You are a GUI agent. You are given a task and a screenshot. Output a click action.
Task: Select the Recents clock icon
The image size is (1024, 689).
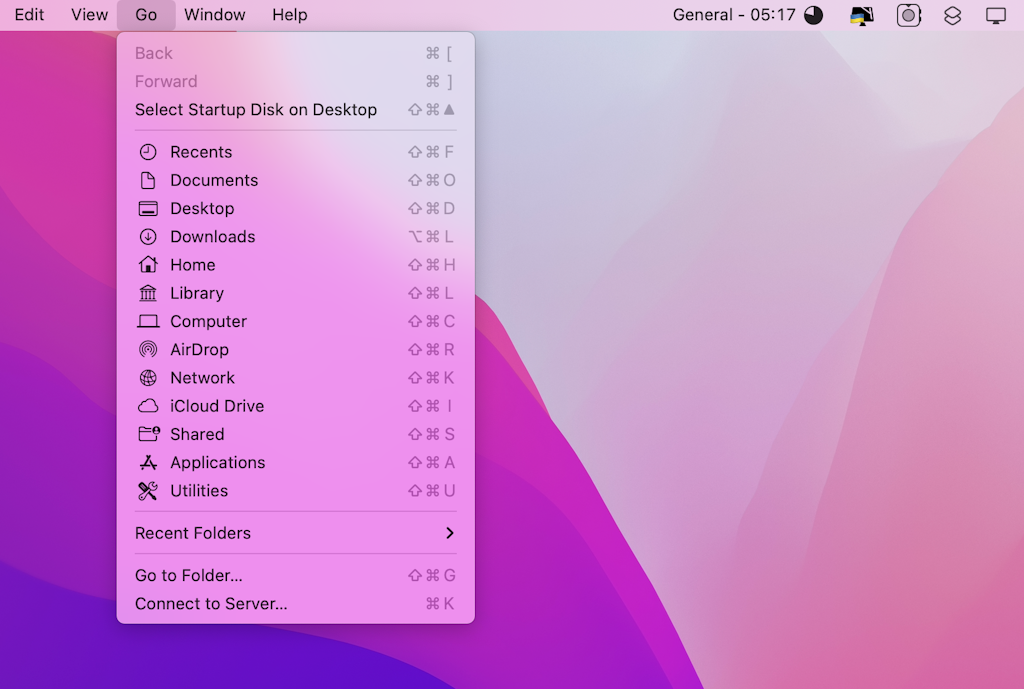[148, 151]
